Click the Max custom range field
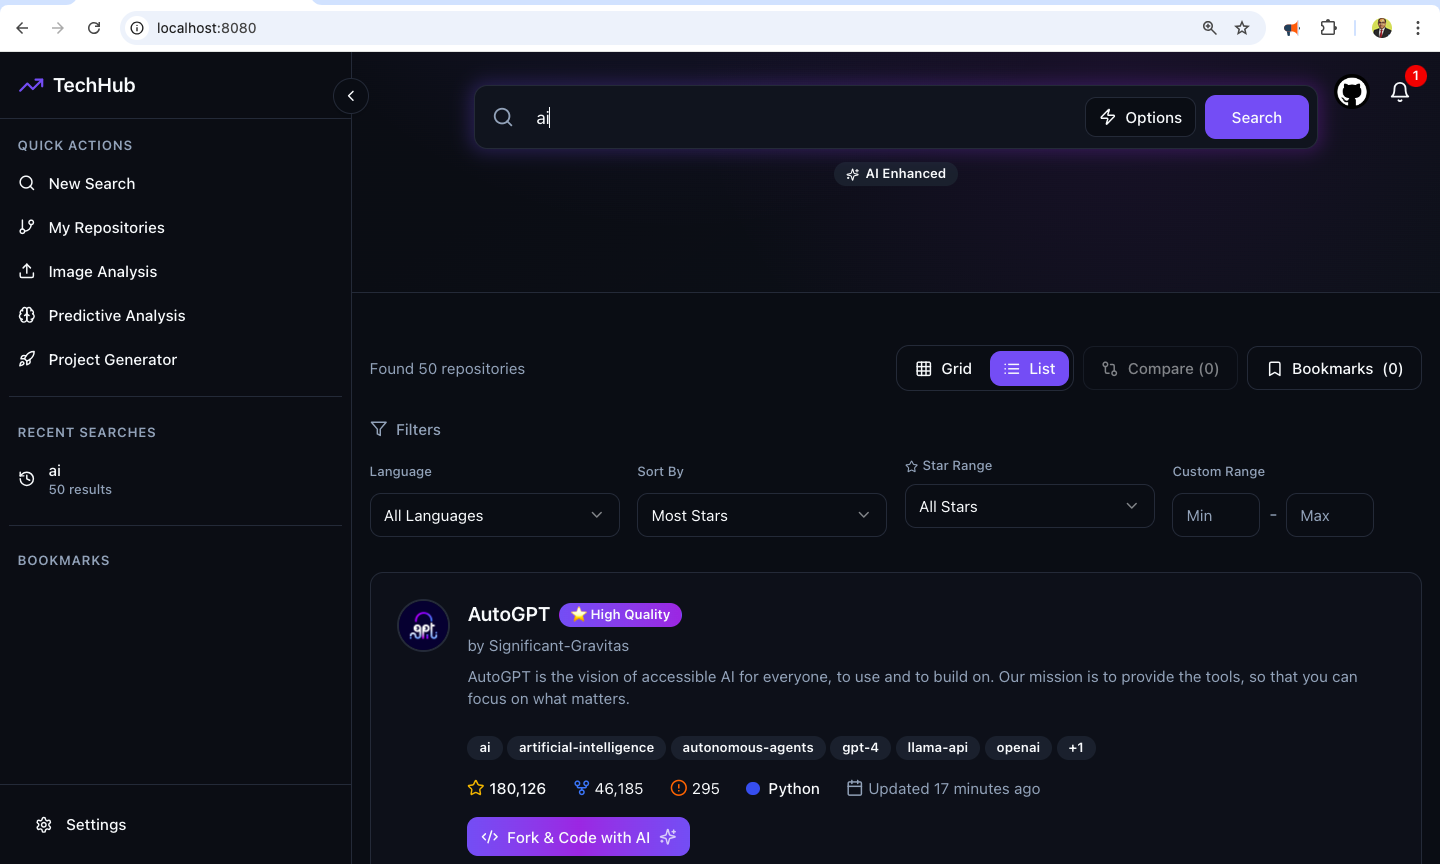Screen dimensions: 1440x864 pyautogui.click(x=1330, y=515)
